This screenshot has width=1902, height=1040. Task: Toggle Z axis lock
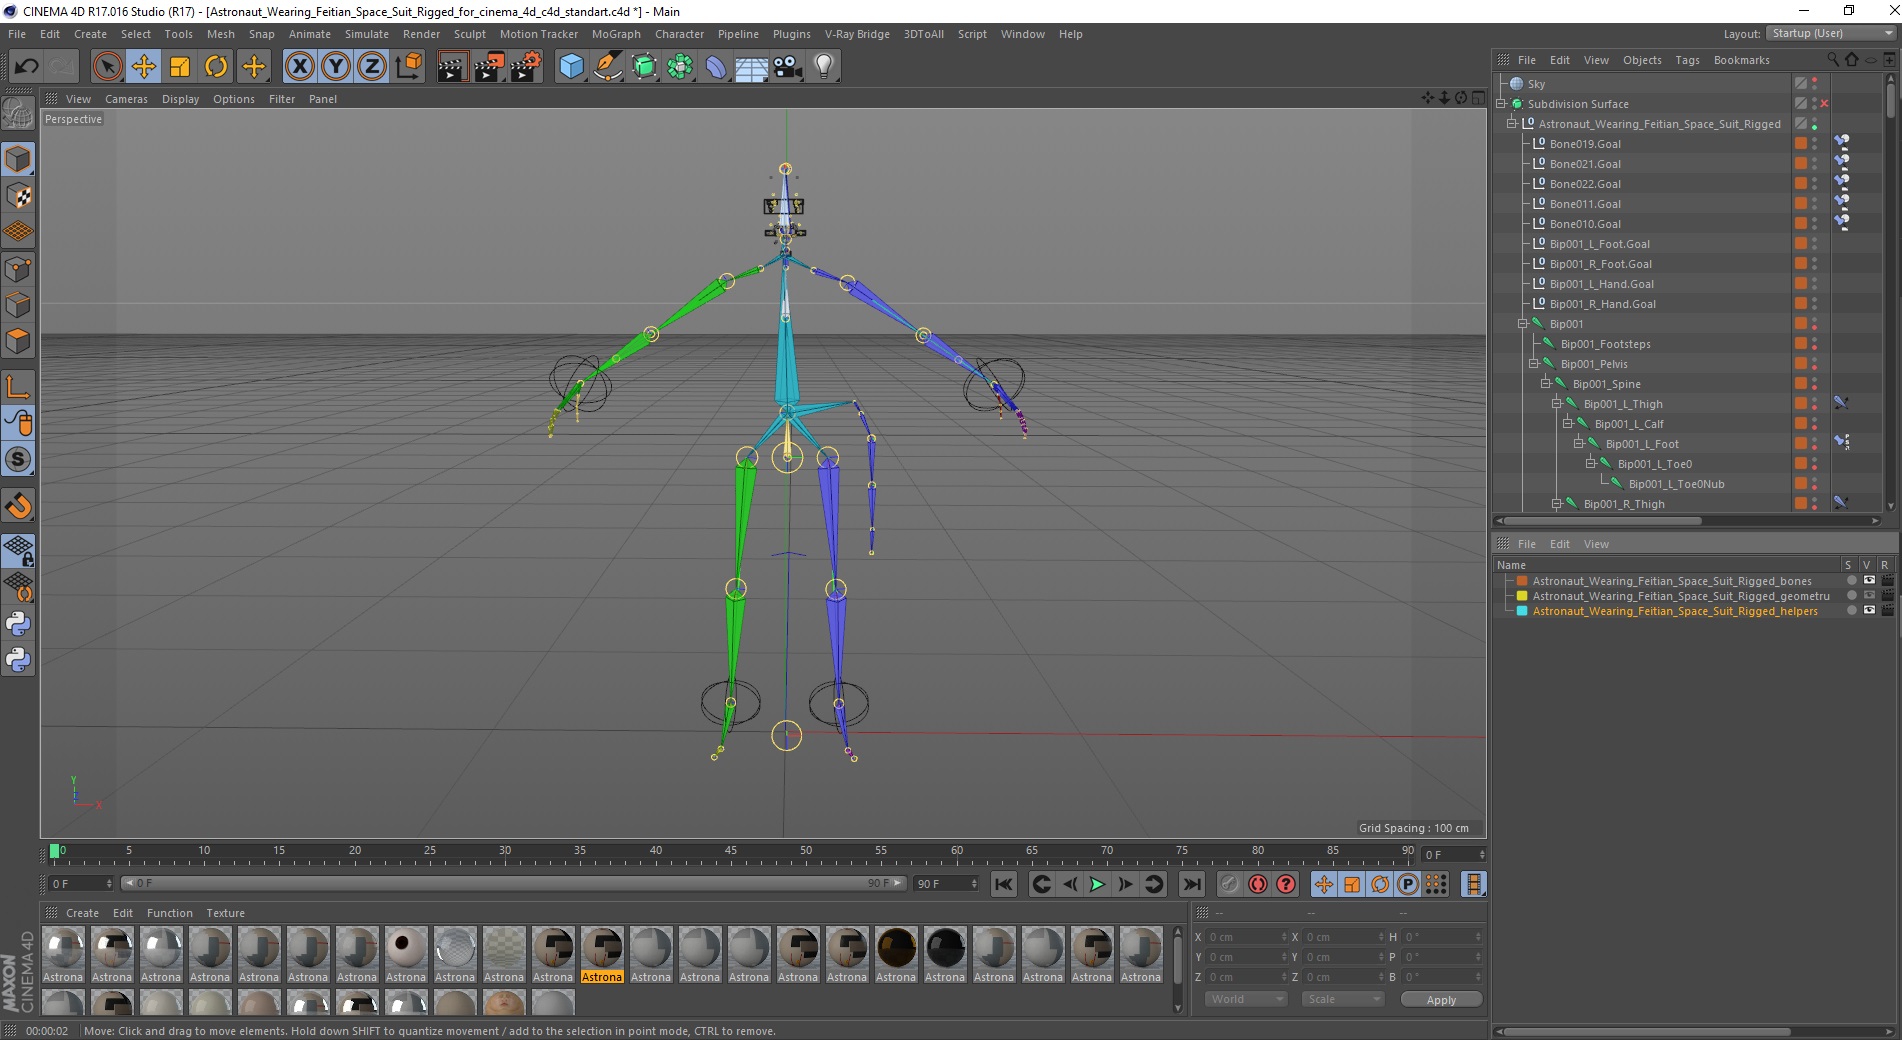(372, 67)
